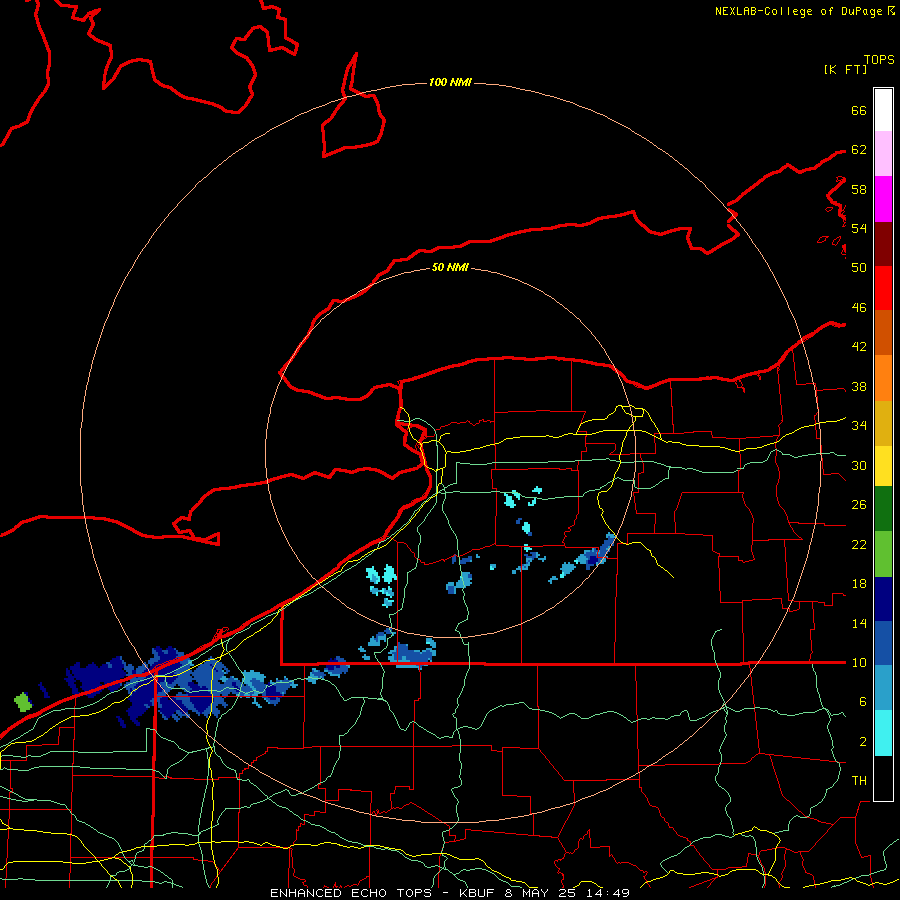Click the legend value '22'
Image resolution: width=900 pixels, height=900 pixels.
(859, 544)
